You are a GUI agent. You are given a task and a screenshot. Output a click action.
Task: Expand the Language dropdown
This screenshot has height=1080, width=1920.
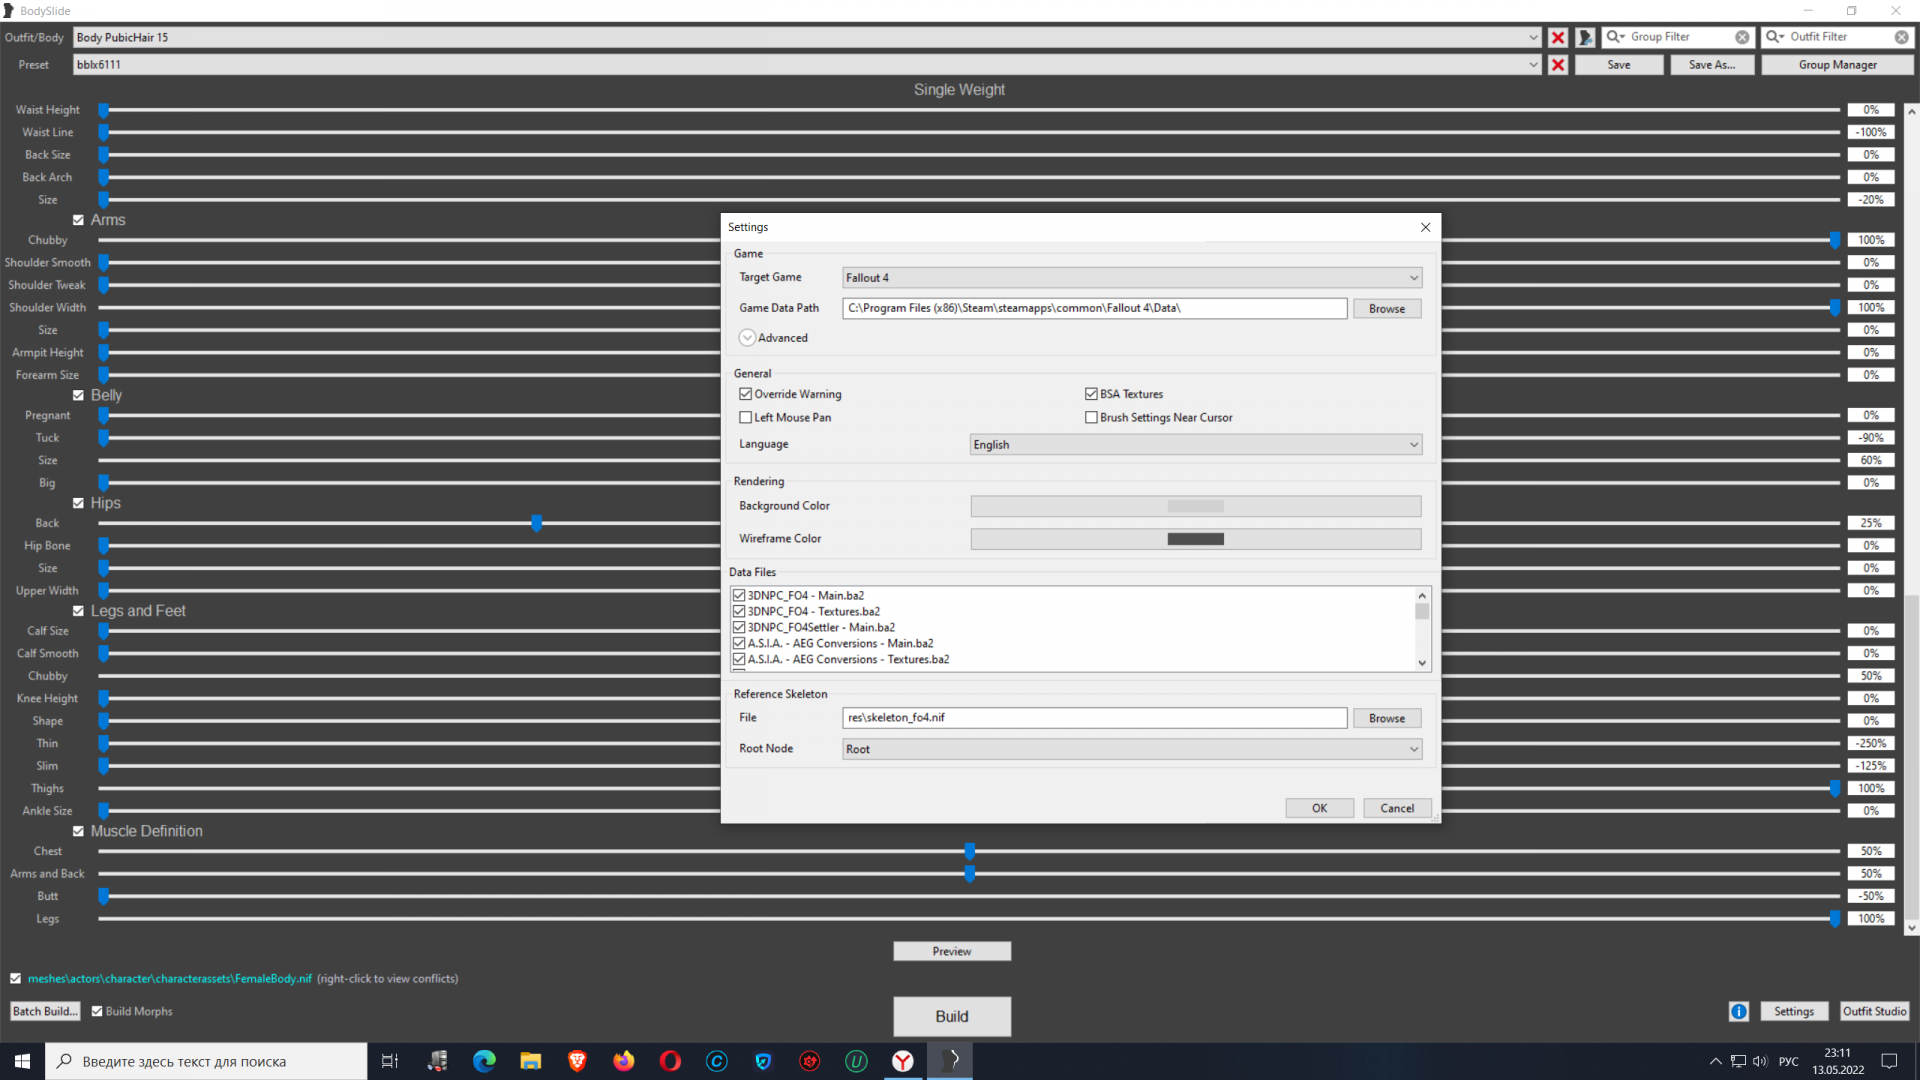pos(1195,445)
